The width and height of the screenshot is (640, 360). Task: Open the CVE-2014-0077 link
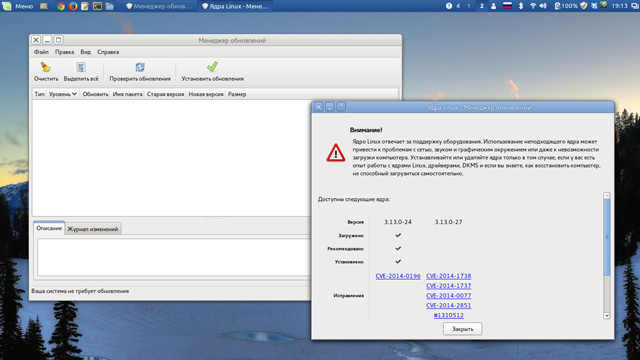pos(449,296)
